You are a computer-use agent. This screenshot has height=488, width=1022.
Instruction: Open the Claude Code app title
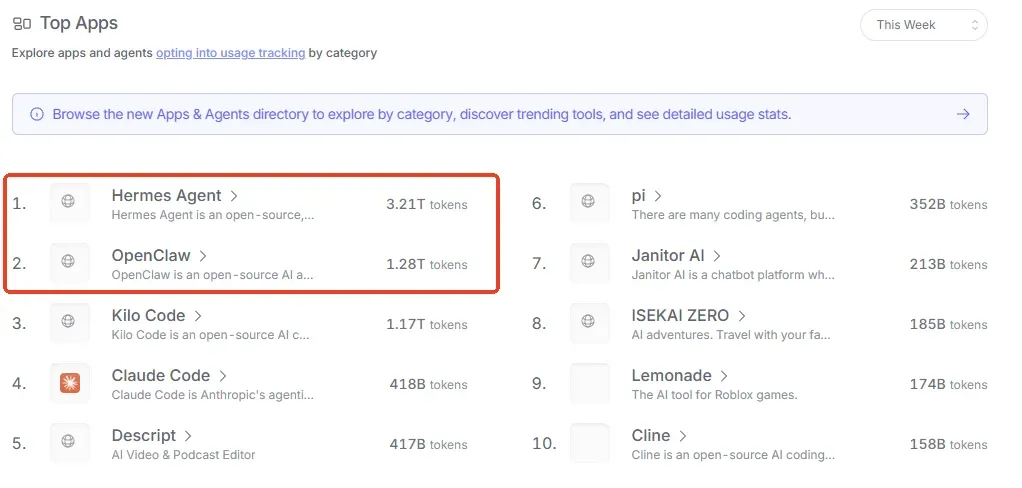[x=161, y=375]
